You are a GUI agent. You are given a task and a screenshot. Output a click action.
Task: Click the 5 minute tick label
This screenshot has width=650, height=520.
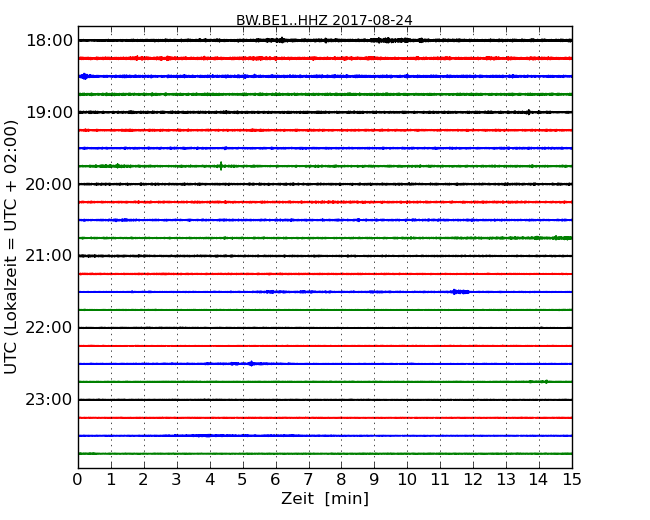point(243,480)
